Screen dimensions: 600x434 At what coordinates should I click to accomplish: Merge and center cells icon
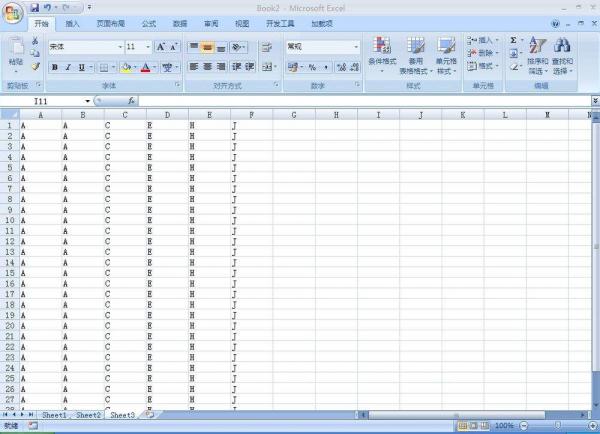(x=267, y=67)
